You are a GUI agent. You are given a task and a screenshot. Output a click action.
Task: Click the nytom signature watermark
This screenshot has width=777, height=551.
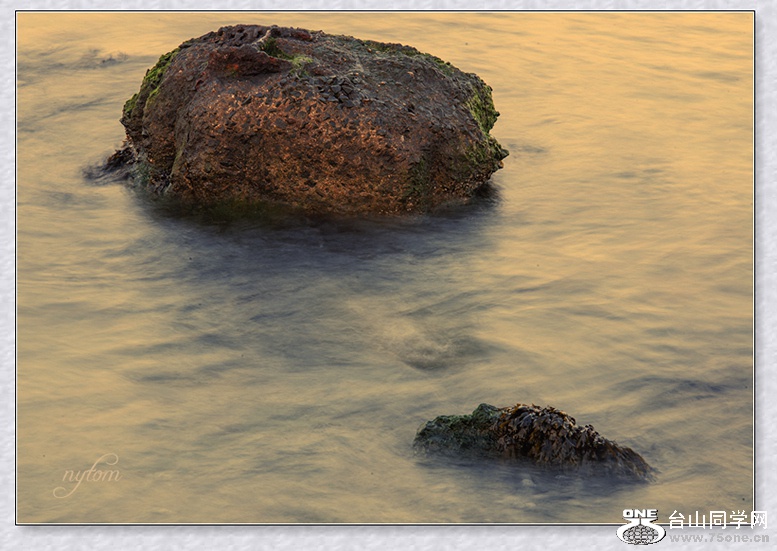point(87,476)
